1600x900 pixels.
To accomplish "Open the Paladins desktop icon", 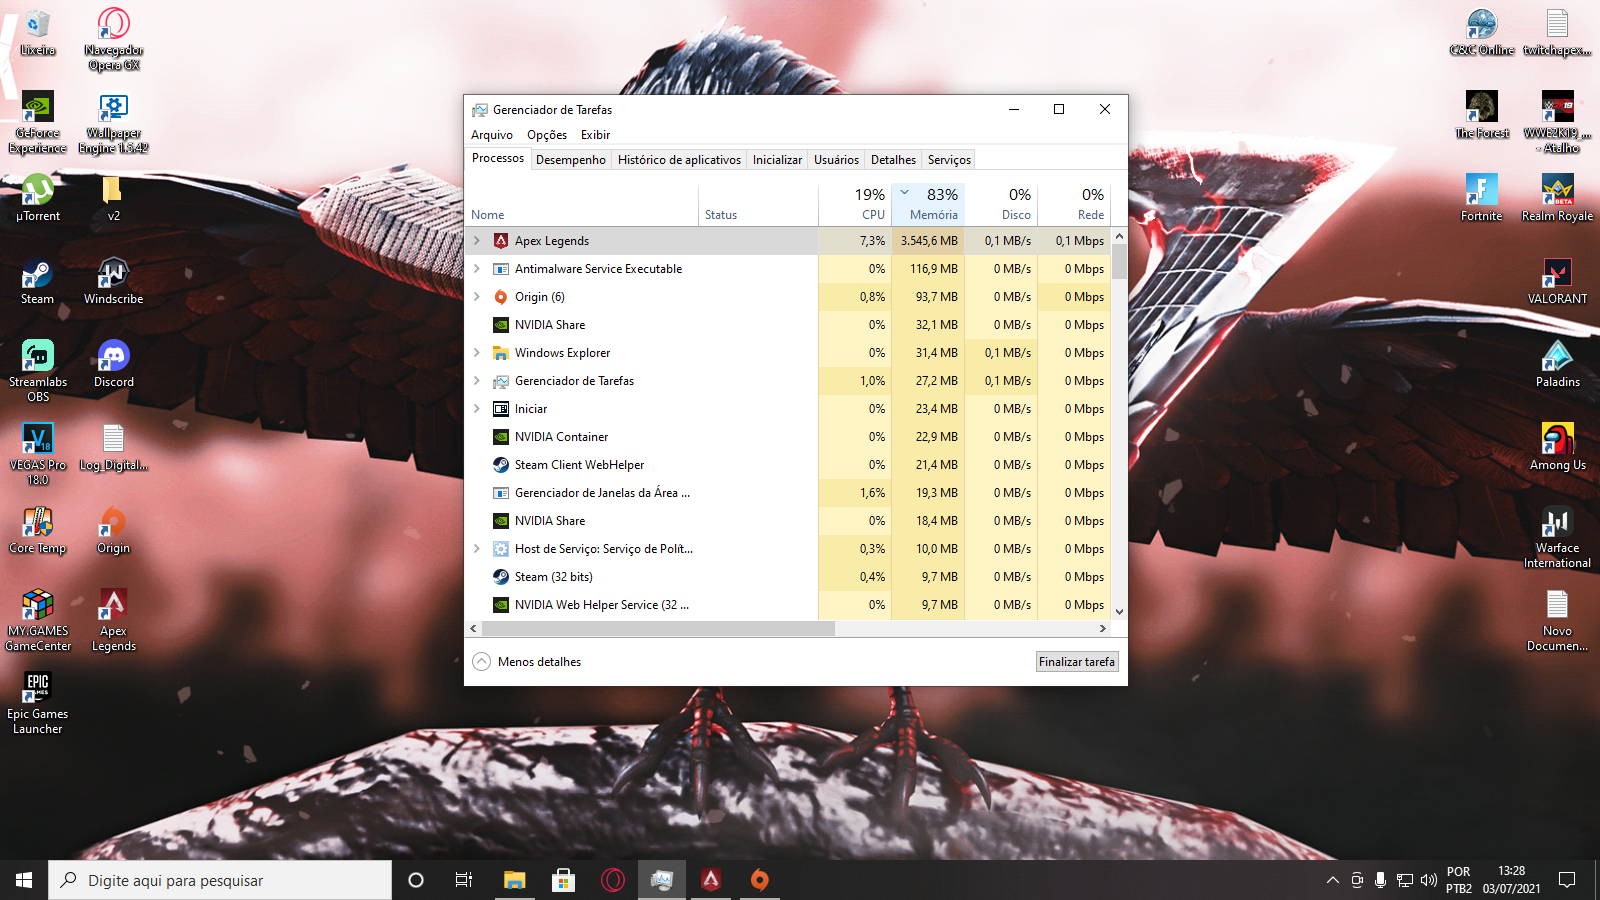I will pos(1557,364).
